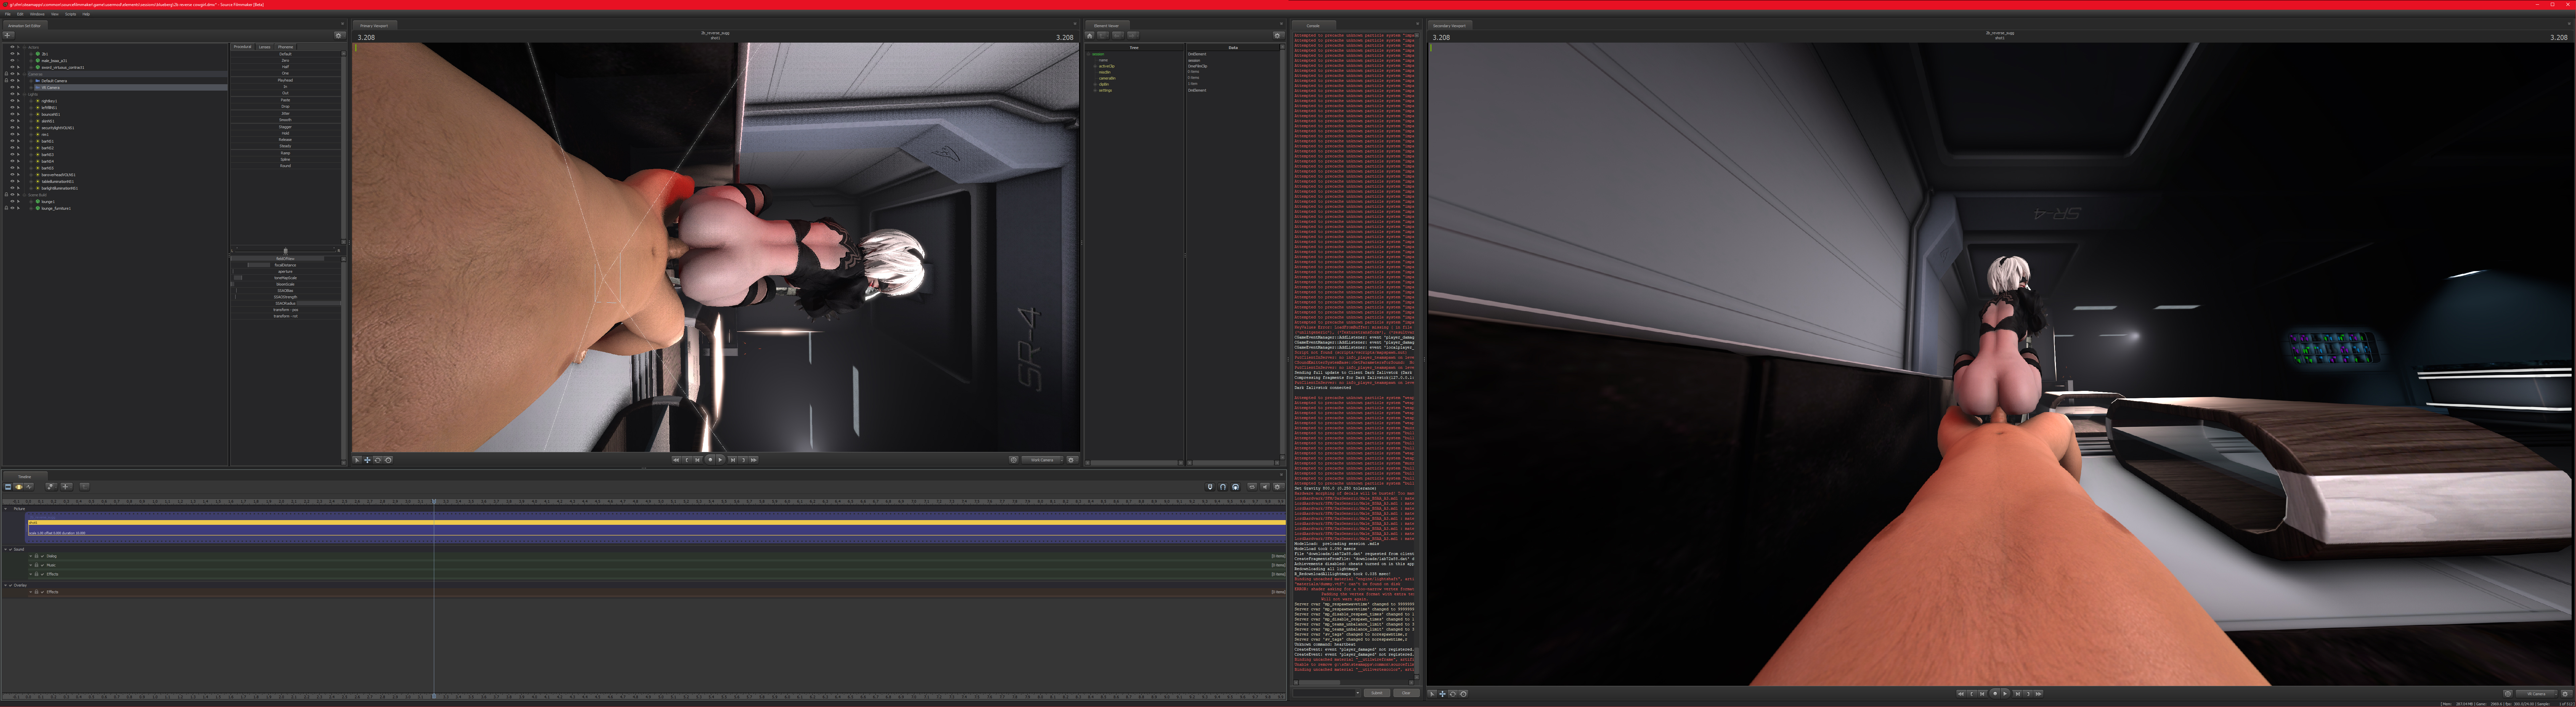
Task: Toggle visibility of rightkey1 light
Action: [x=12, y=101]
